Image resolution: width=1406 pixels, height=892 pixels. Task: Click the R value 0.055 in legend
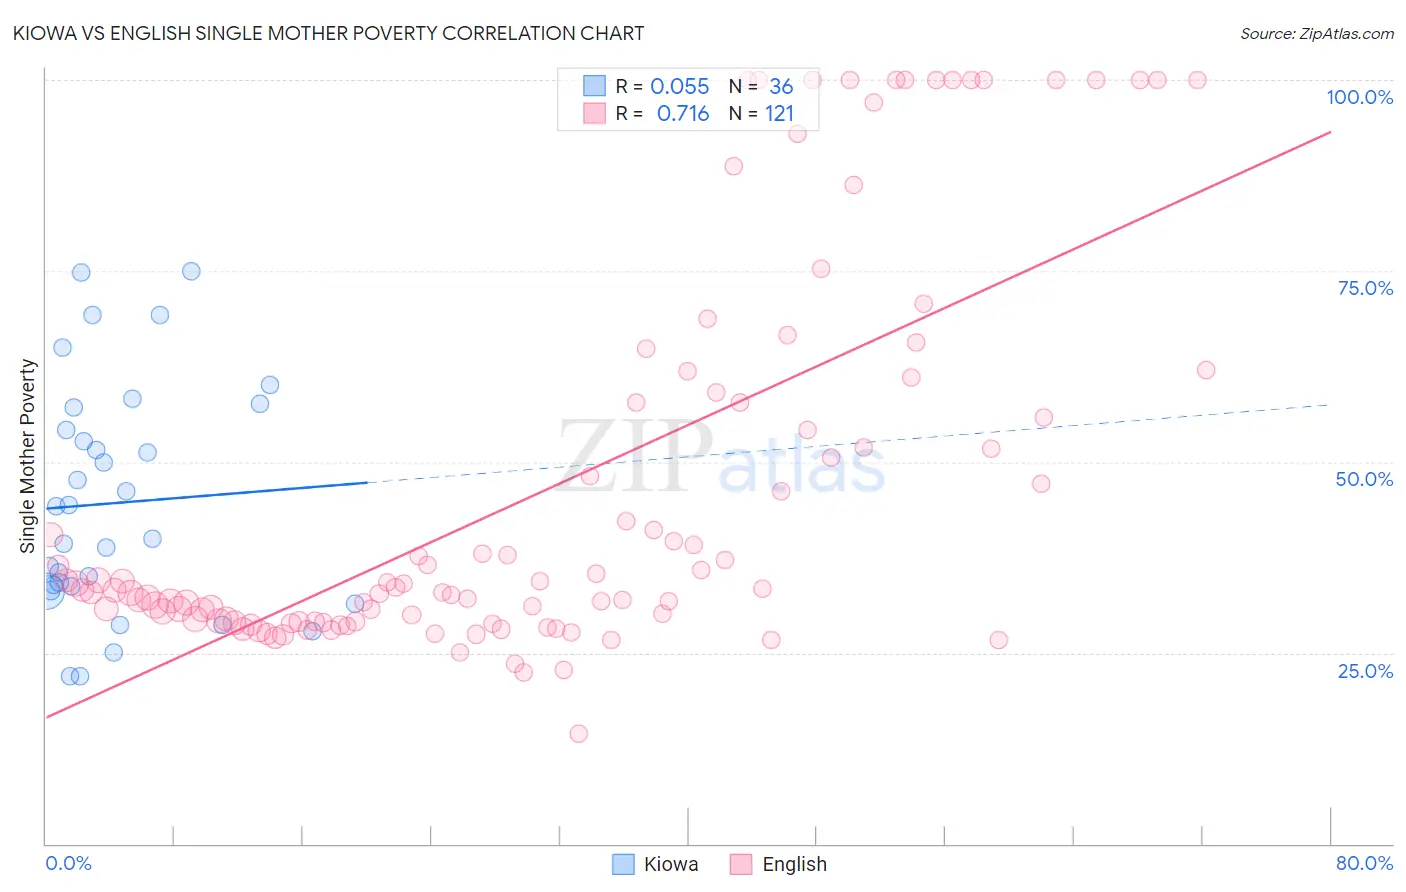[x=679, y=86]
